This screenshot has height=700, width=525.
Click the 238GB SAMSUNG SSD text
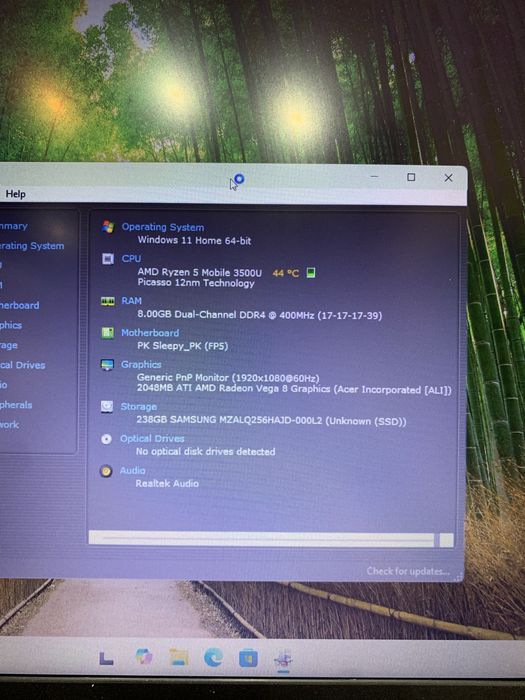click(x=271, y=420)
